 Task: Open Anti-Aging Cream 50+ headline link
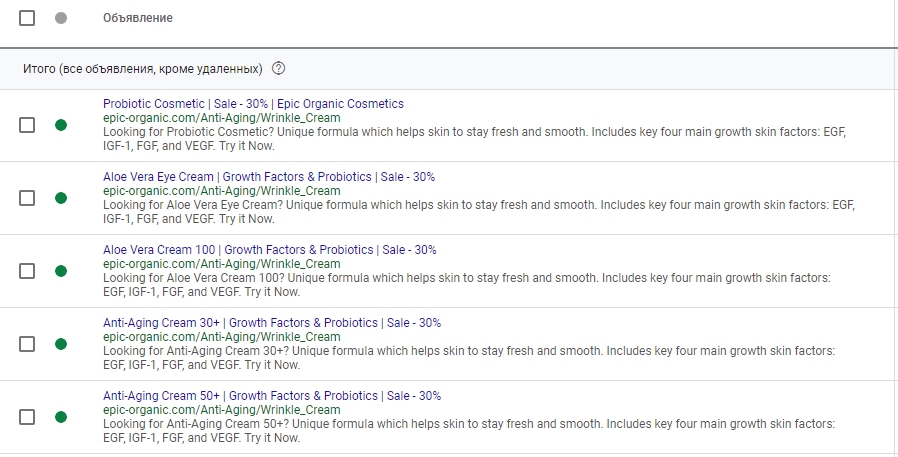[272, 396]
